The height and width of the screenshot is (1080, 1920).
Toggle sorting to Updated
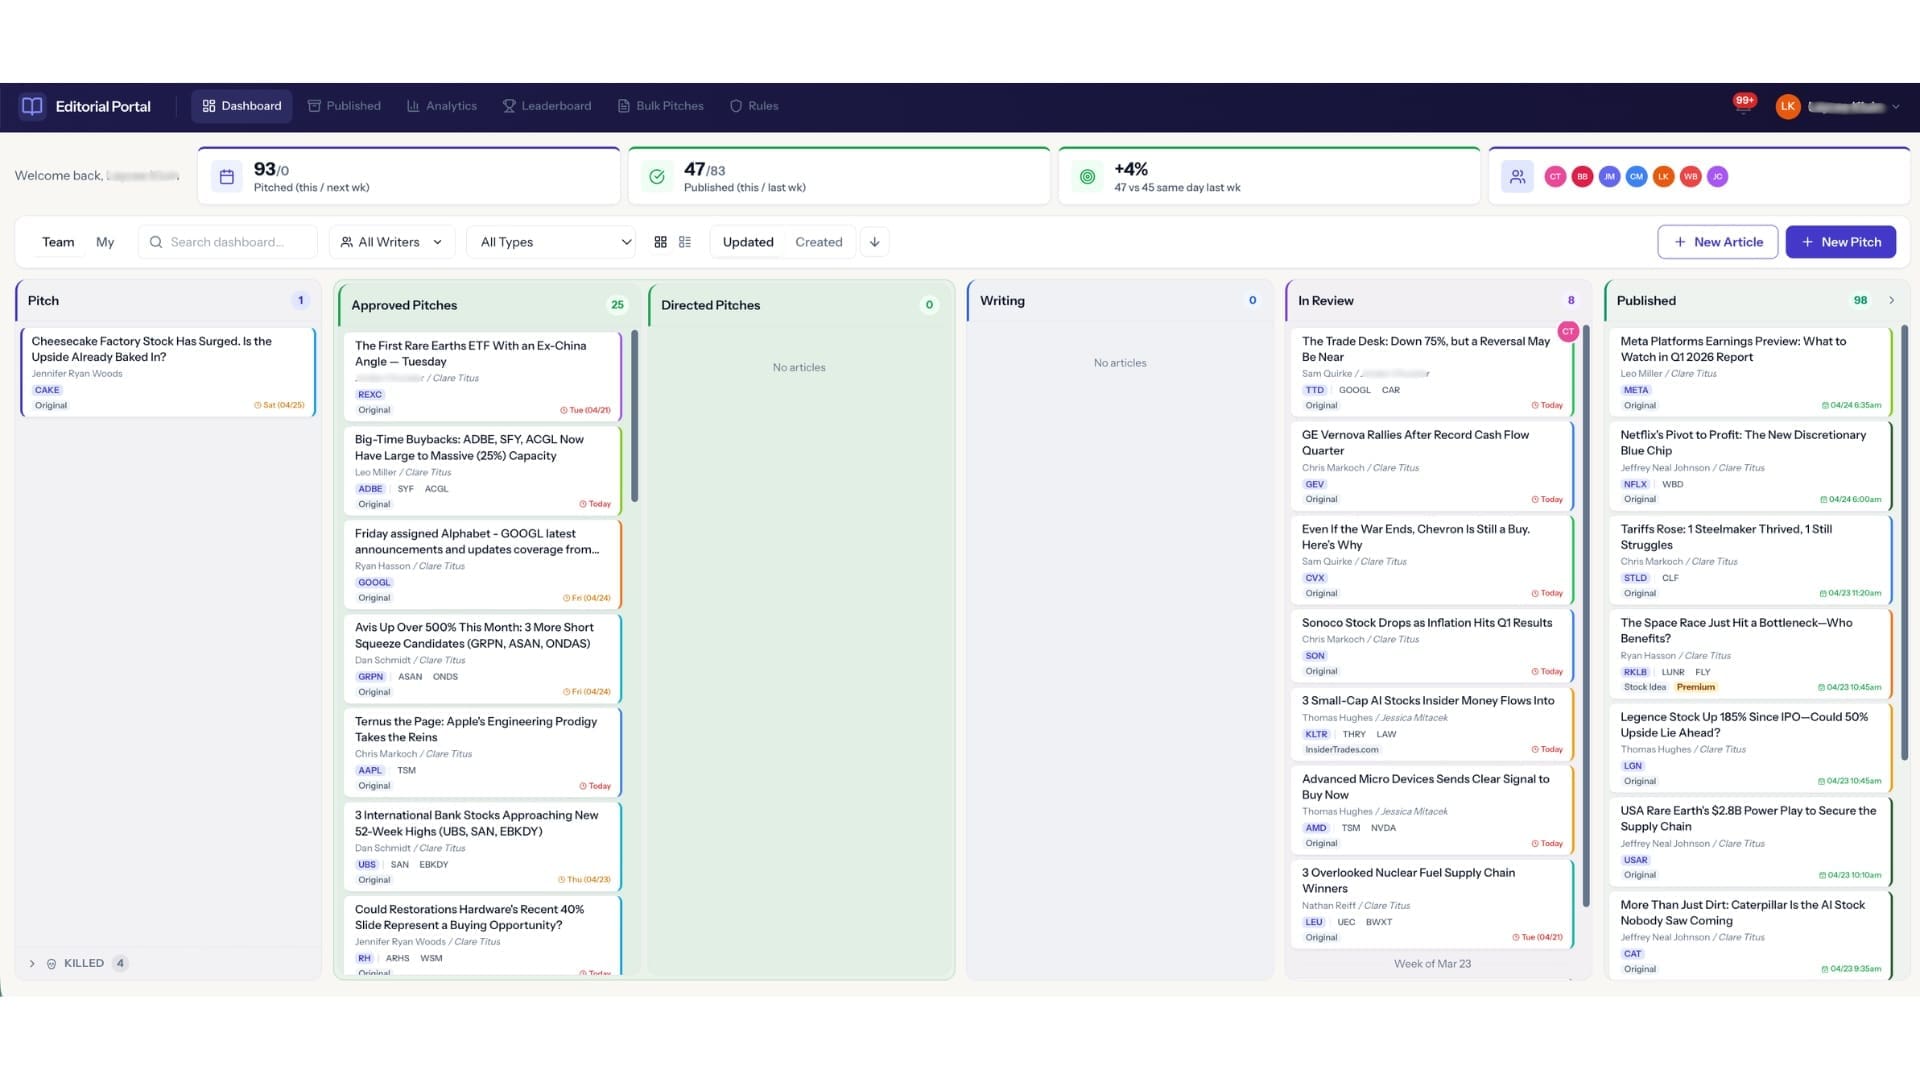747,242
